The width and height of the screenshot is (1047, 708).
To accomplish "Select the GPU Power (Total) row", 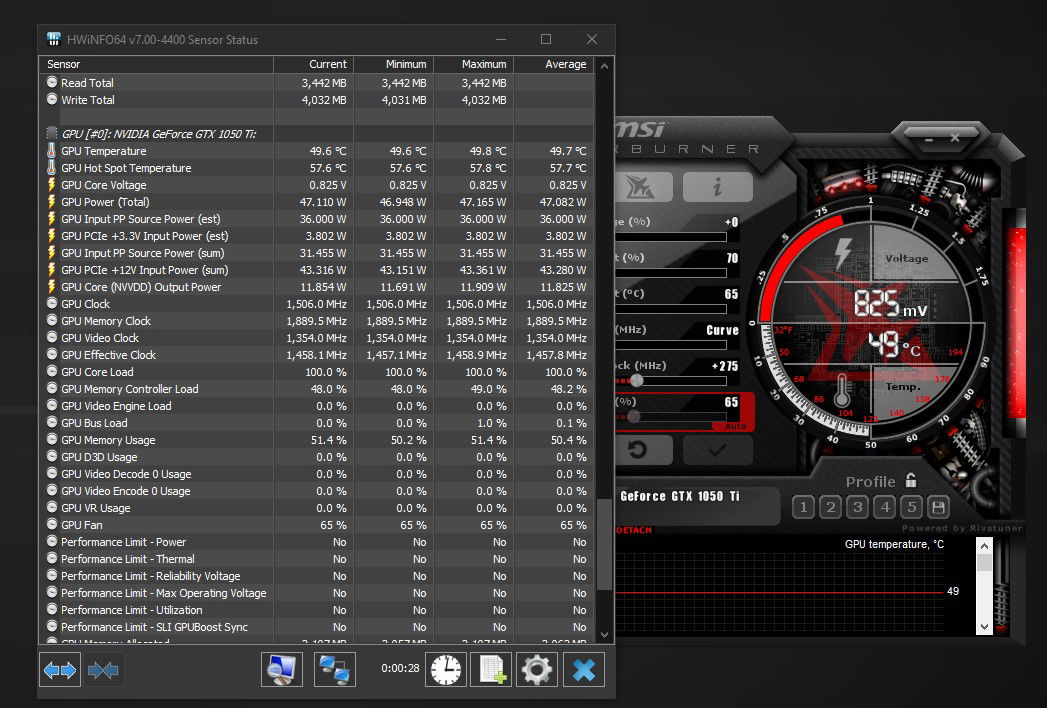I will (317, 202).
